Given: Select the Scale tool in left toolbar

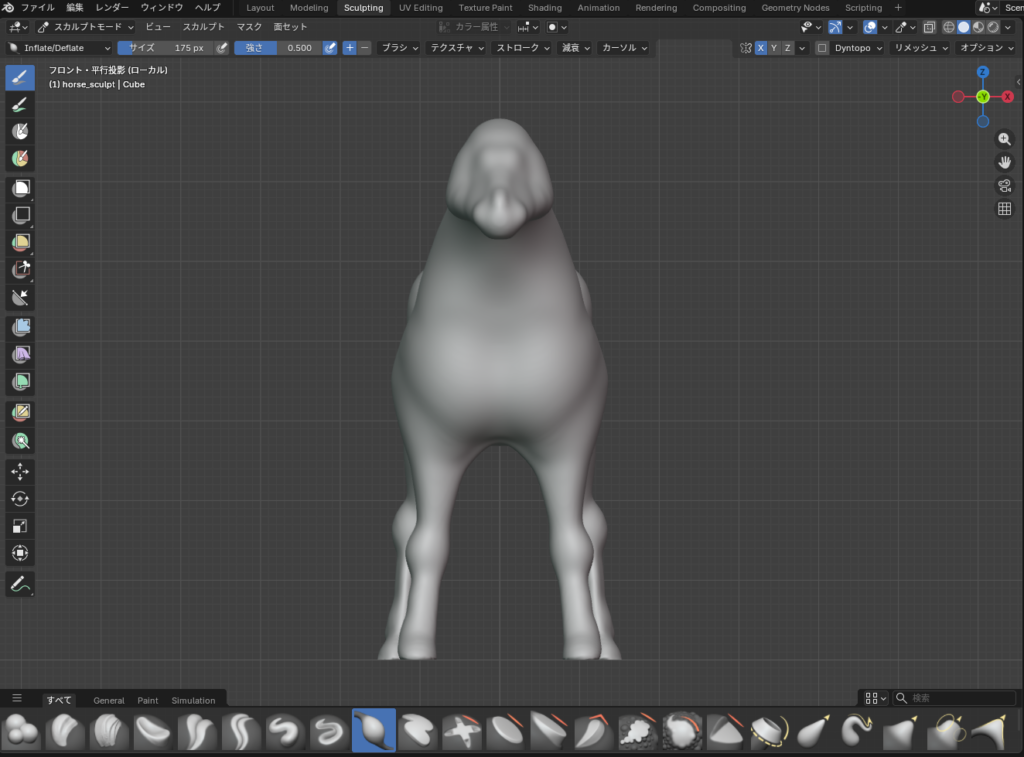Looking at the screenshot, I should click(x=20, y=526).
